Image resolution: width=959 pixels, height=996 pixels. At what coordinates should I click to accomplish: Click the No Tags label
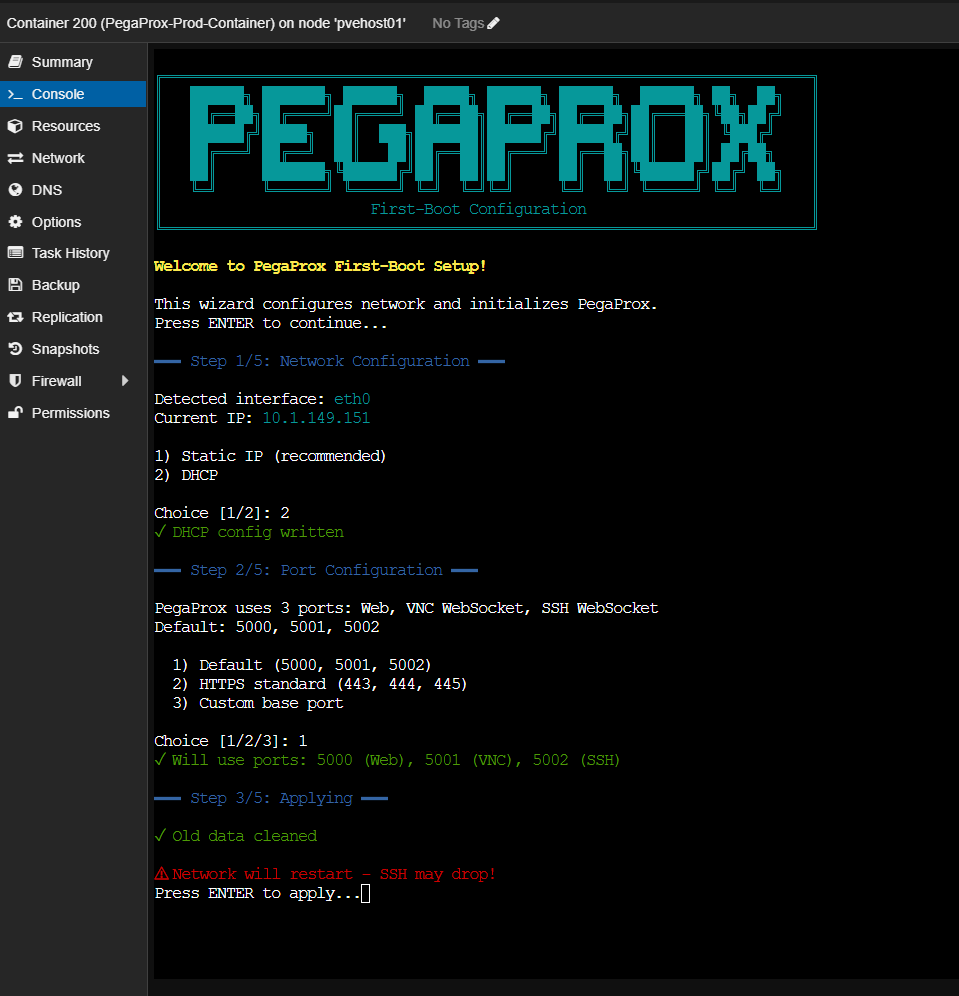click(x=458, y=23)
